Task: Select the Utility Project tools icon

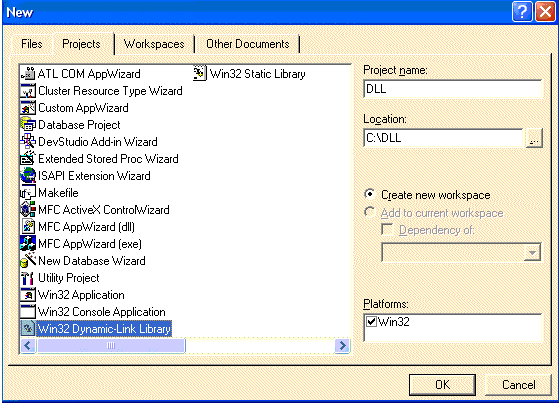Action: [28, 277]
